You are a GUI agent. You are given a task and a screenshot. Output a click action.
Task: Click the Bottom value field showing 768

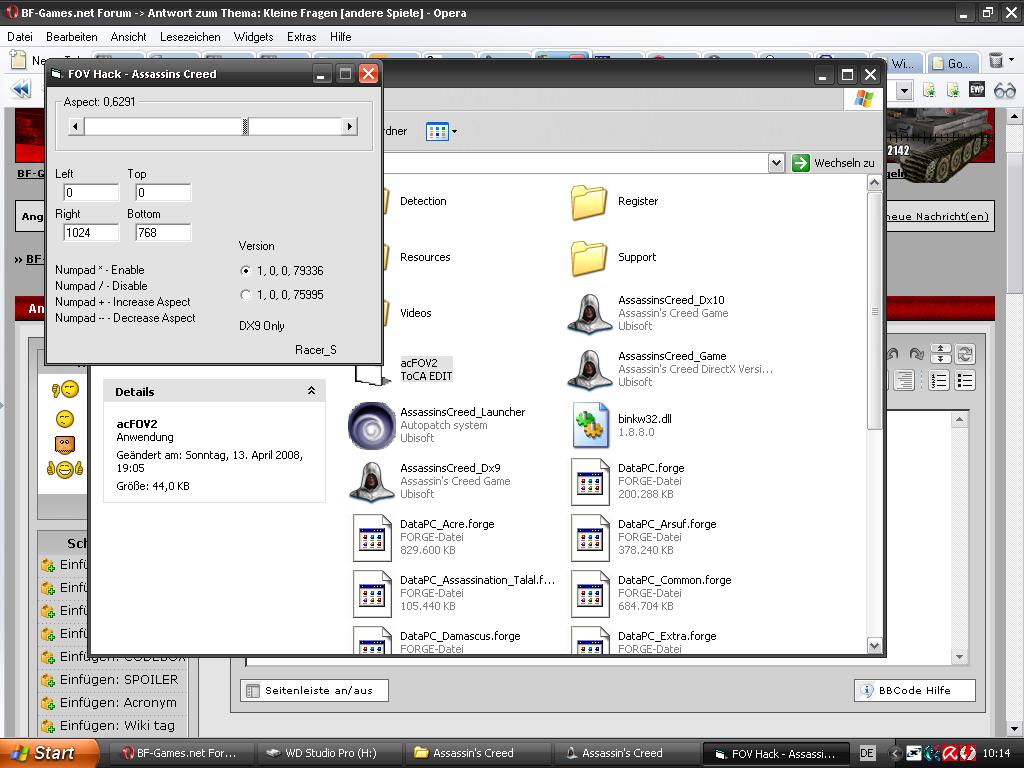coord(163,232)
